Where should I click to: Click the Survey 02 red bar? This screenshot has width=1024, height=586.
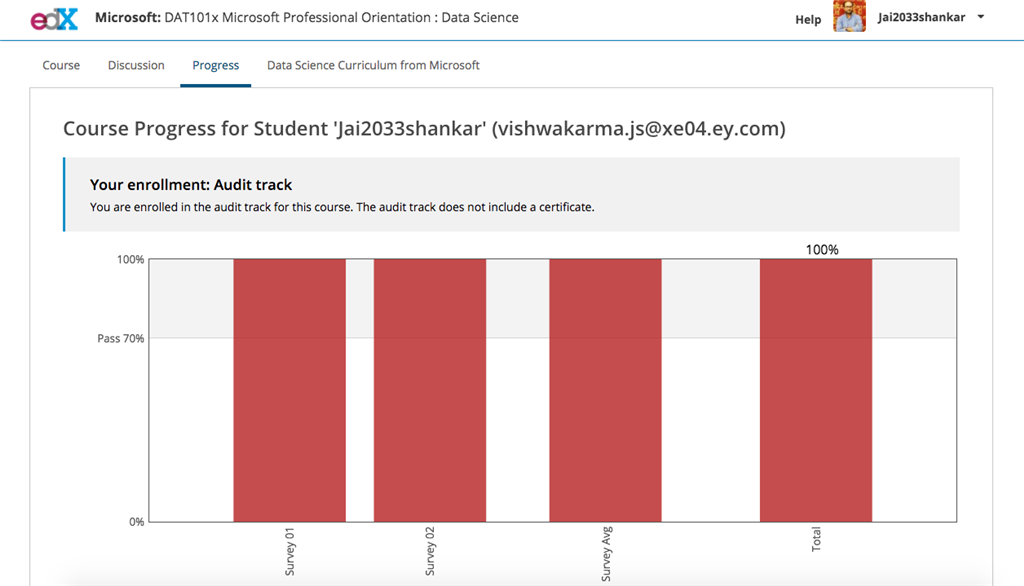pyautogui.click(x=430, y=390)
